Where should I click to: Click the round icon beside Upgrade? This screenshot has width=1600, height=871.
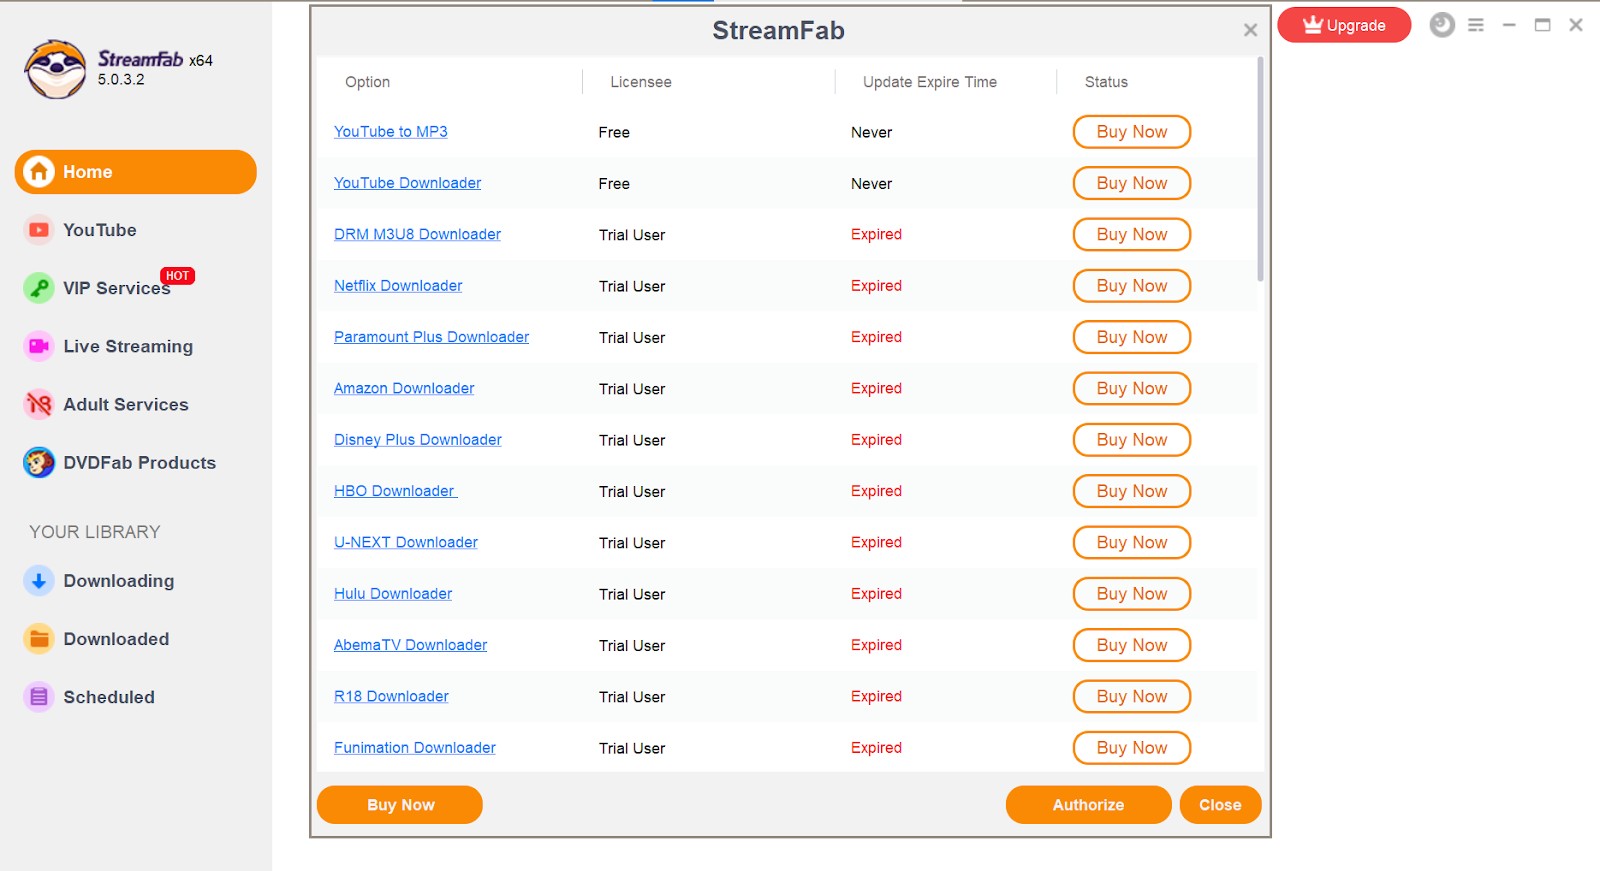coord(1442,25)
